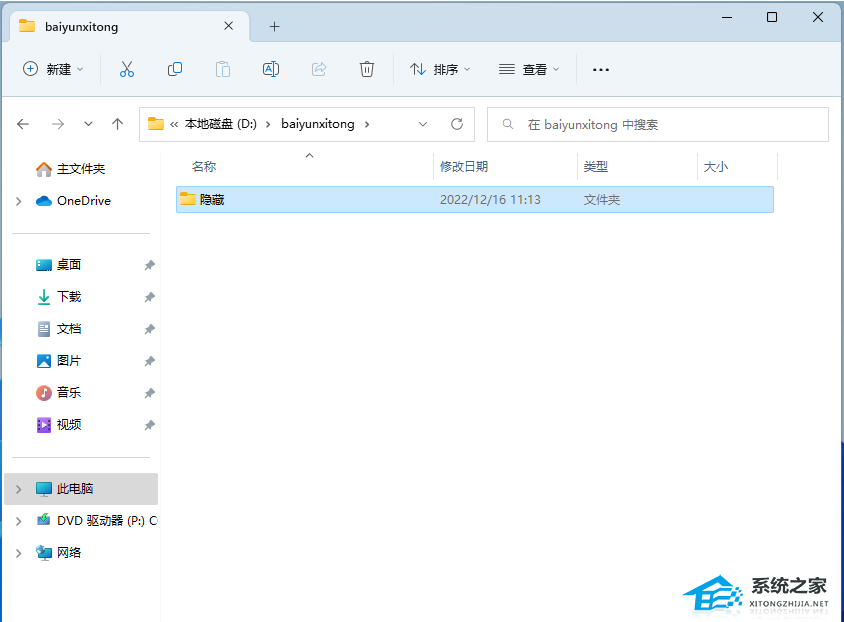Click the Share icon

(319, 69)
